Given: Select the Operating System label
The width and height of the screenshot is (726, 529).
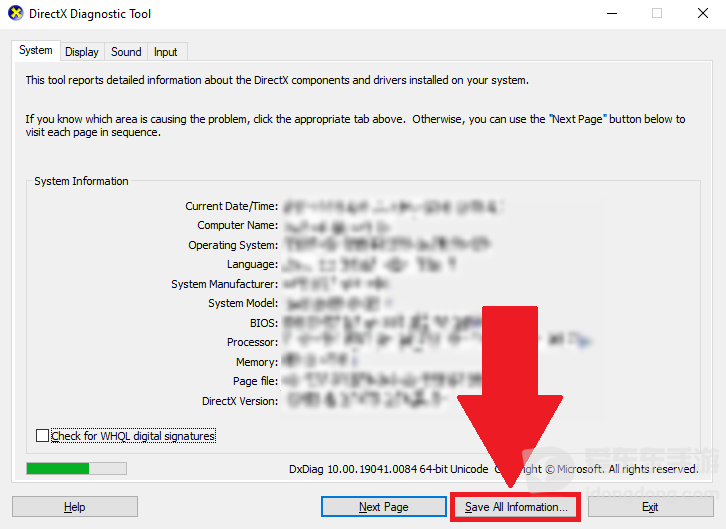Looking at the screenshot, I should [233, 245].
